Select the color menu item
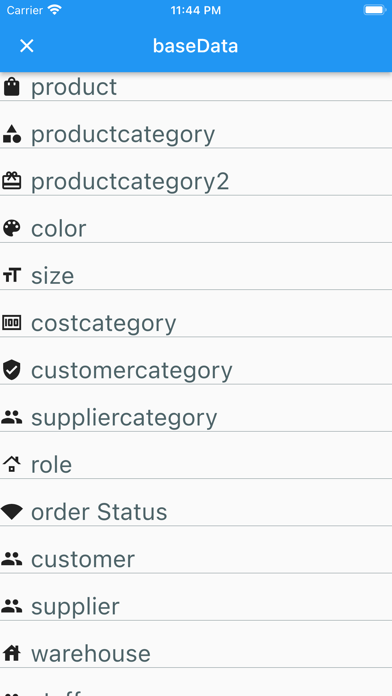The image size is (392, 696). tap(196, 229)
